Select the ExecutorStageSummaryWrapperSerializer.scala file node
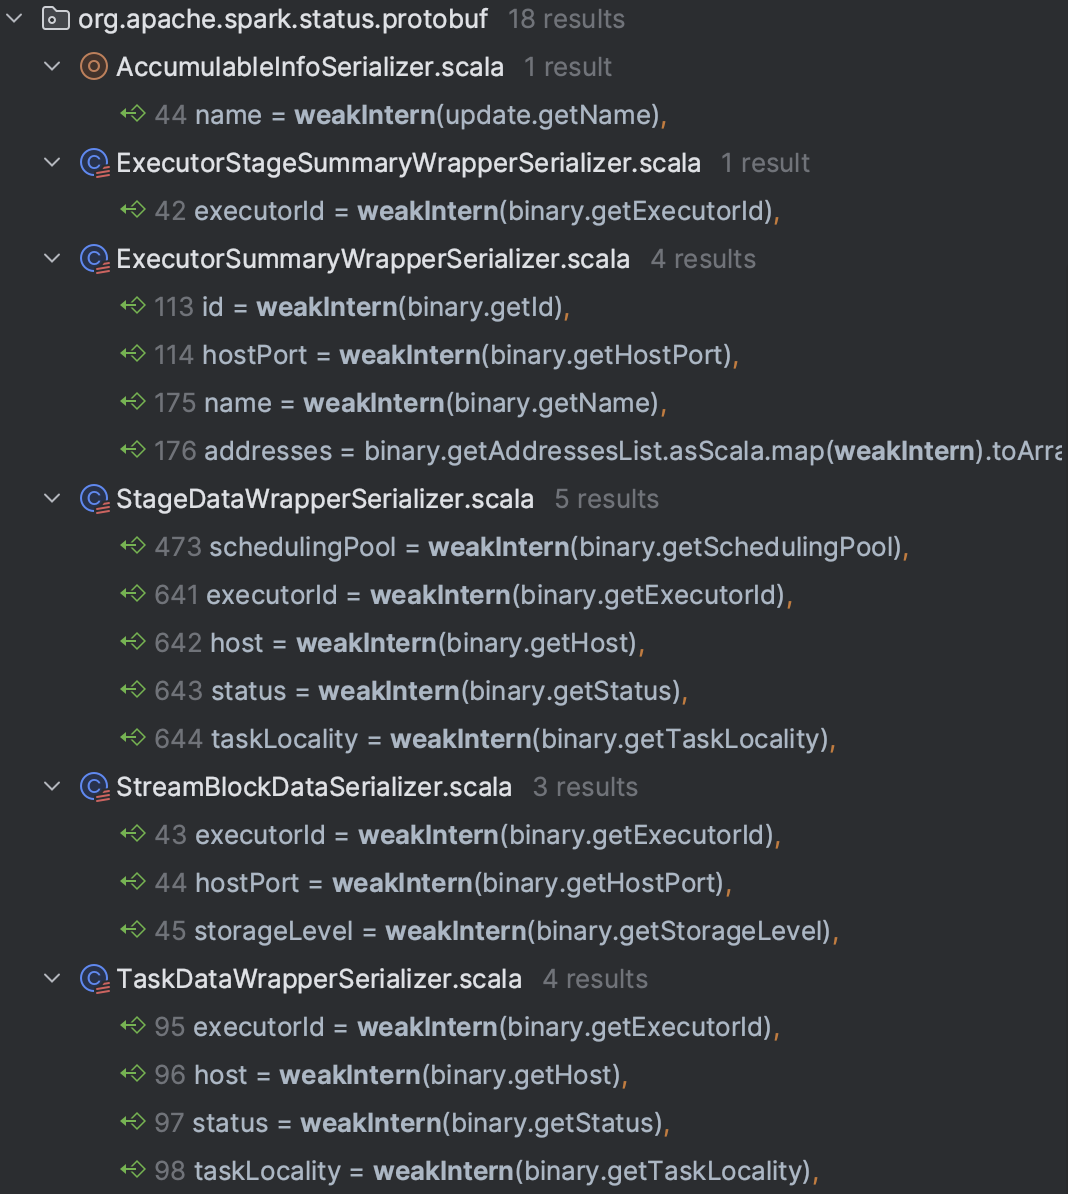Image resolution: width=1068 pixels, height=1194 pixels. click(x=408, y=163)
